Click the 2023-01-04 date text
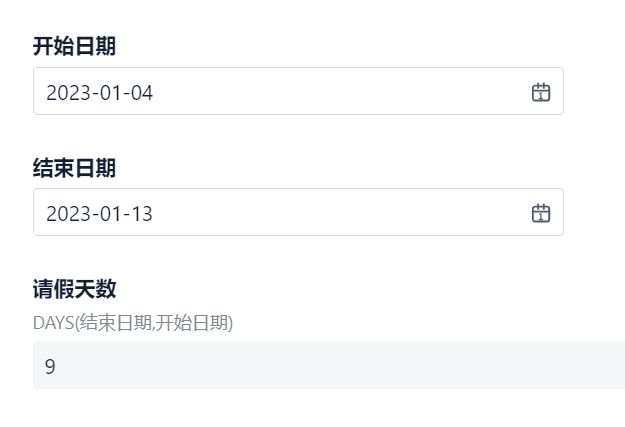 100,93
